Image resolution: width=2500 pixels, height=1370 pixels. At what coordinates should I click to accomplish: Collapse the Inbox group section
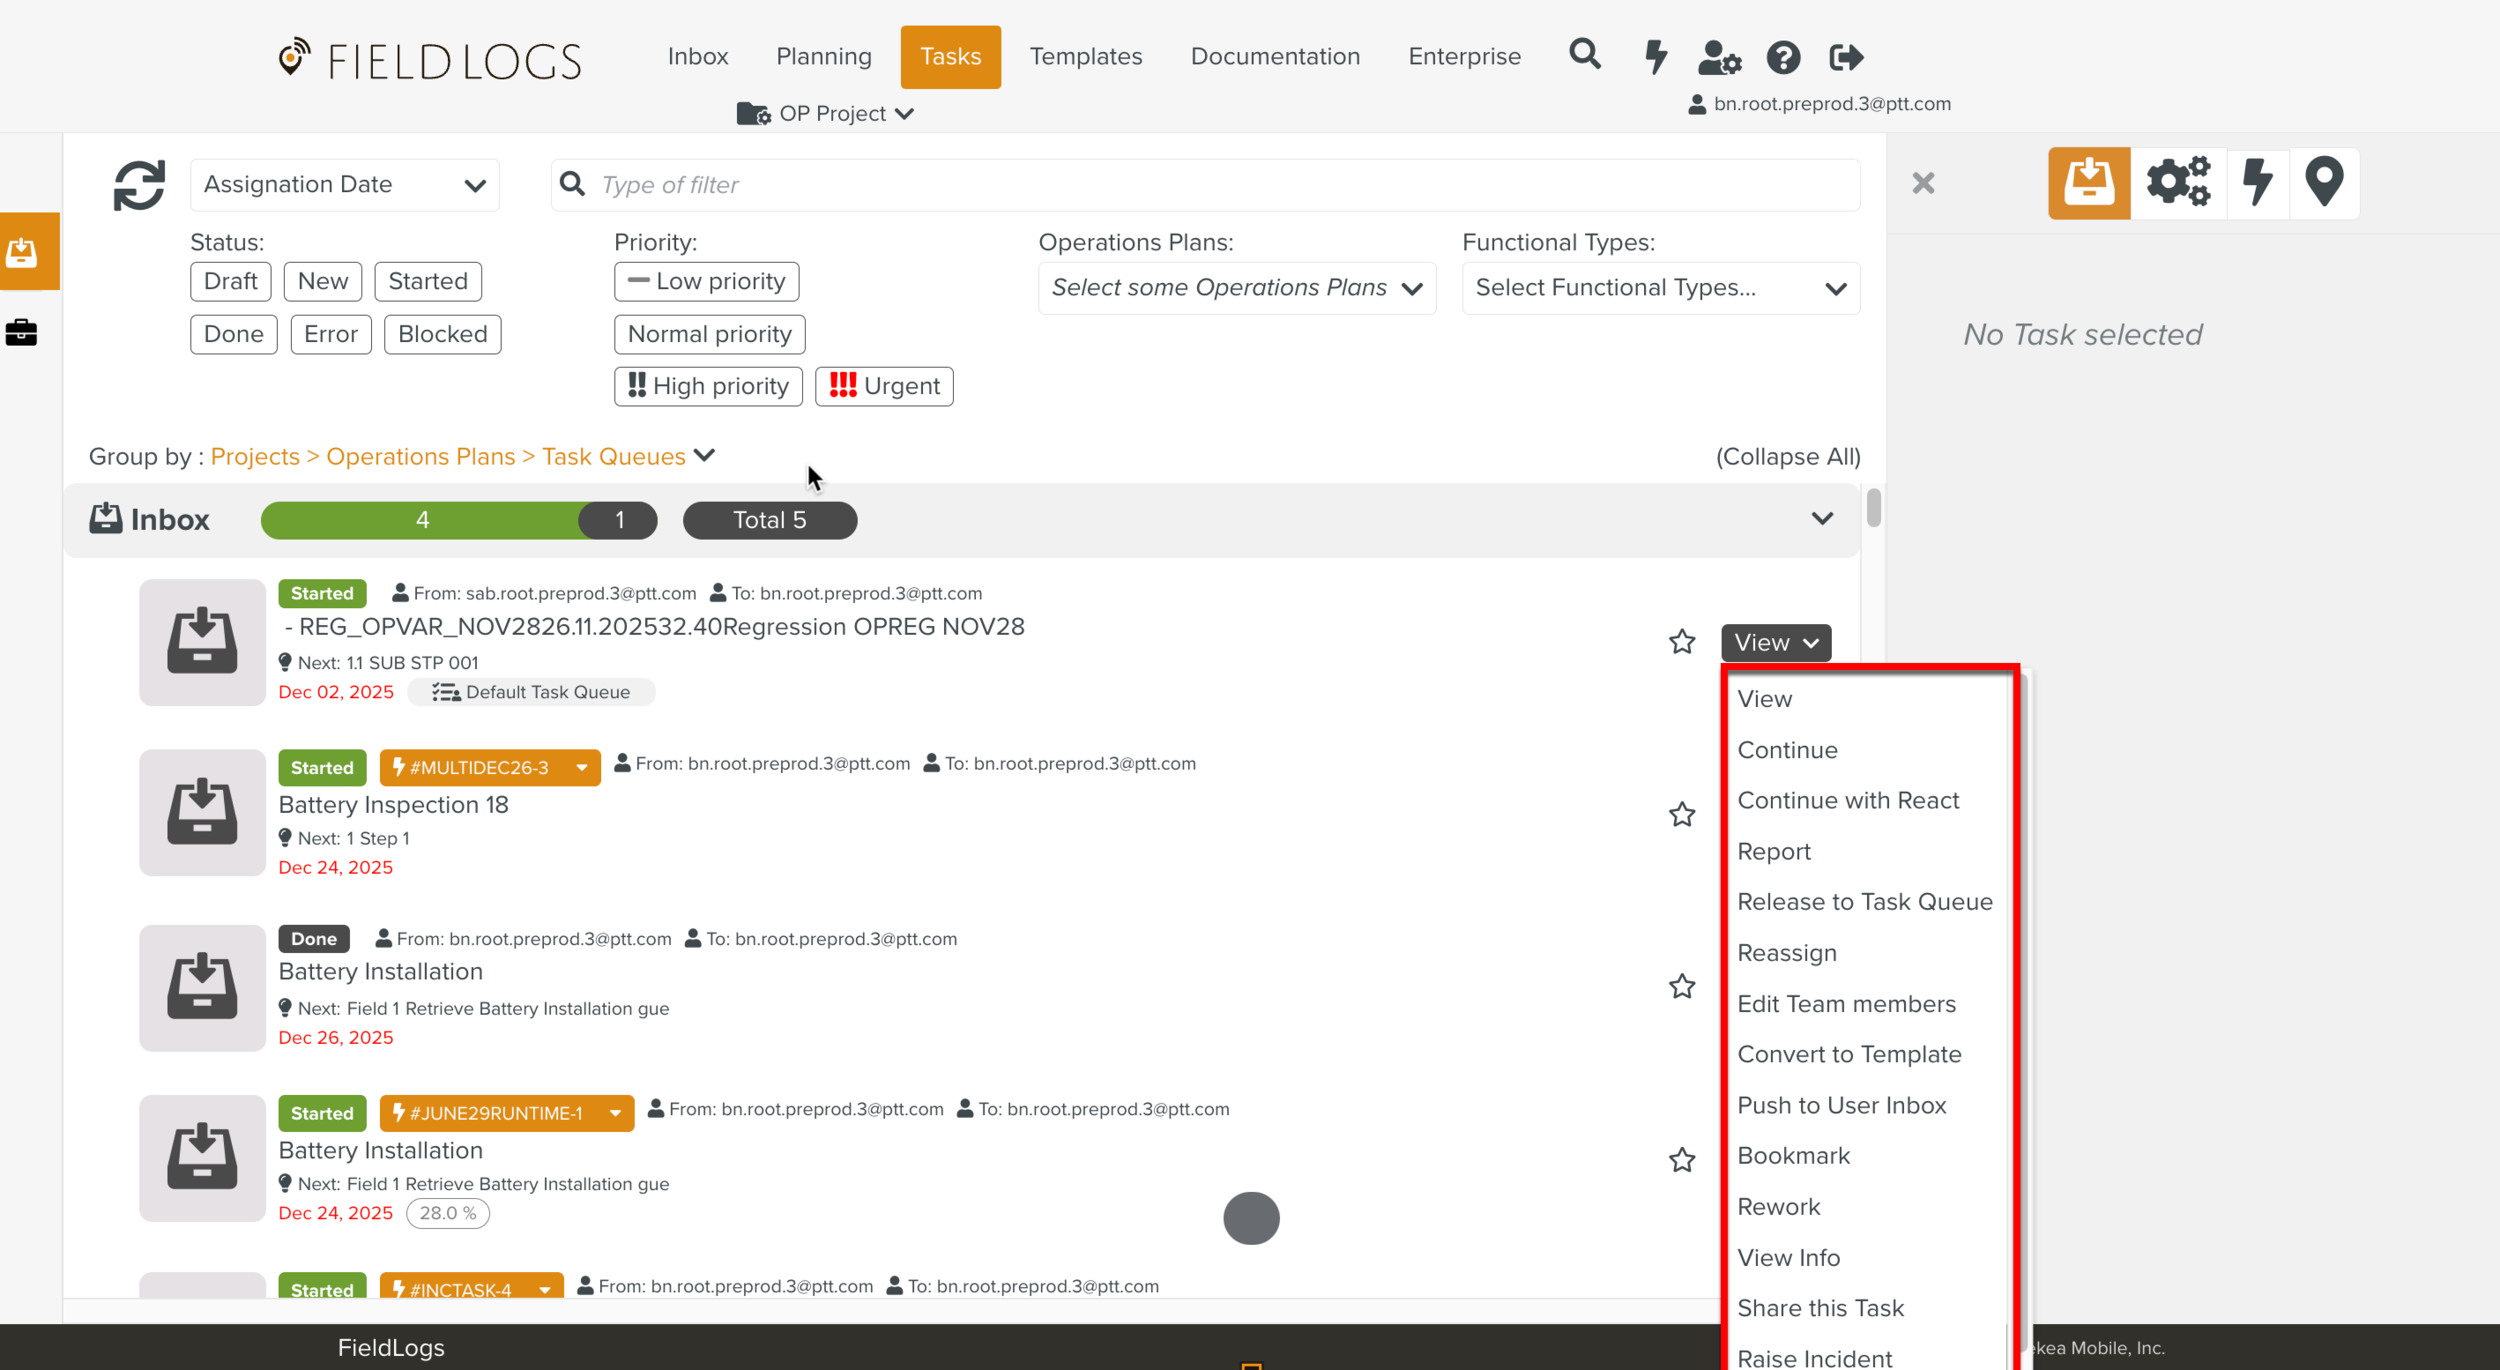1821,519
